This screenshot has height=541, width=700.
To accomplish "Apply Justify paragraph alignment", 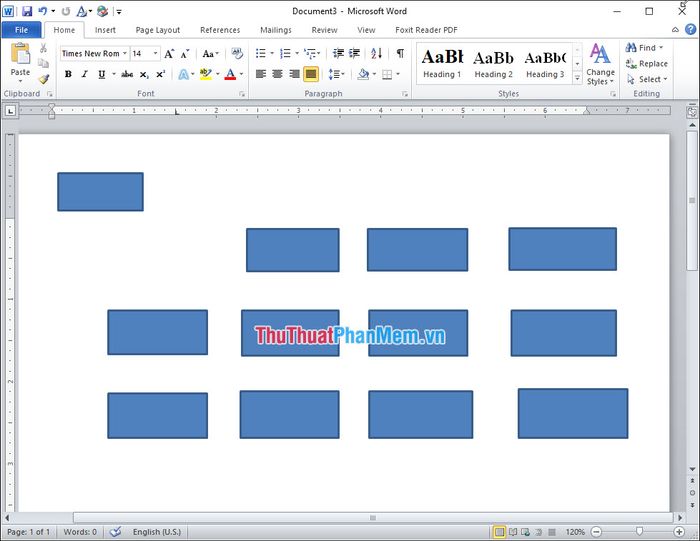I will tap(311, 74).
